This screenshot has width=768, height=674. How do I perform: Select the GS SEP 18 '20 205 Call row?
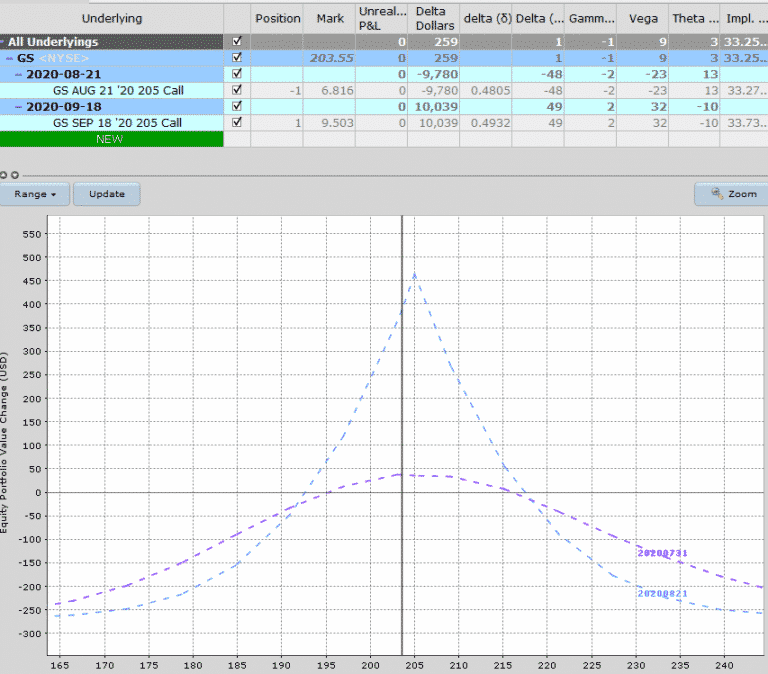pyautogui.click(x=117, y=123)
